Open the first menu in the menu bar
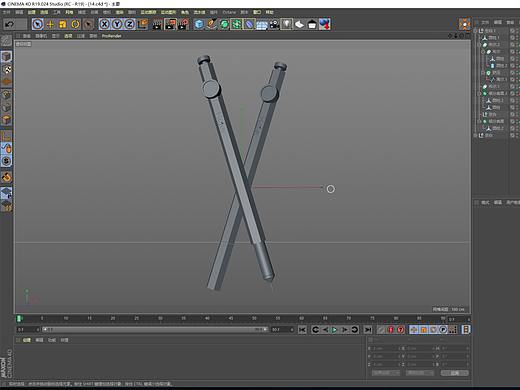The width and height of the screenshot is (520, 390). click(x=6, y=12)
